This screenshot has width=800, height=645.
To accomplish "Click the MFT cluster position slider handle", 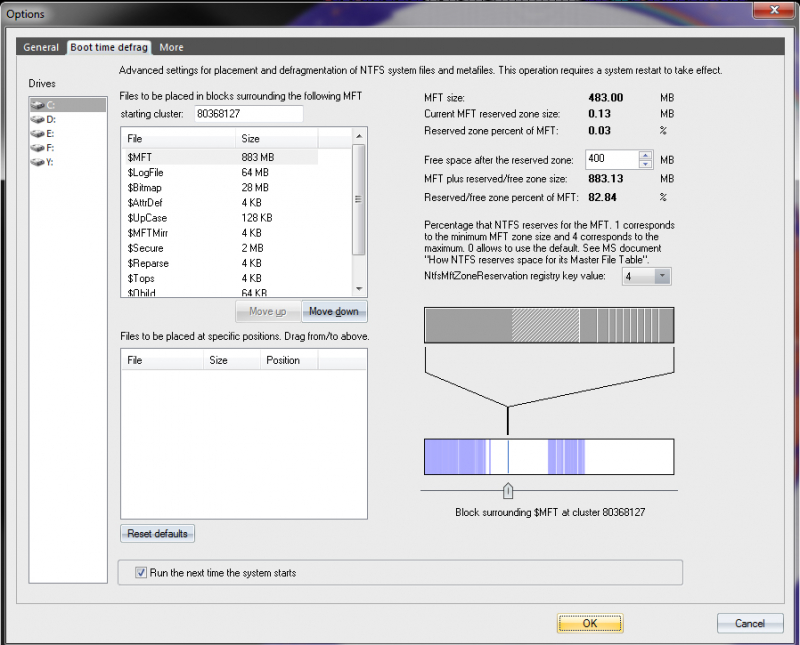I will pos(508,490).
